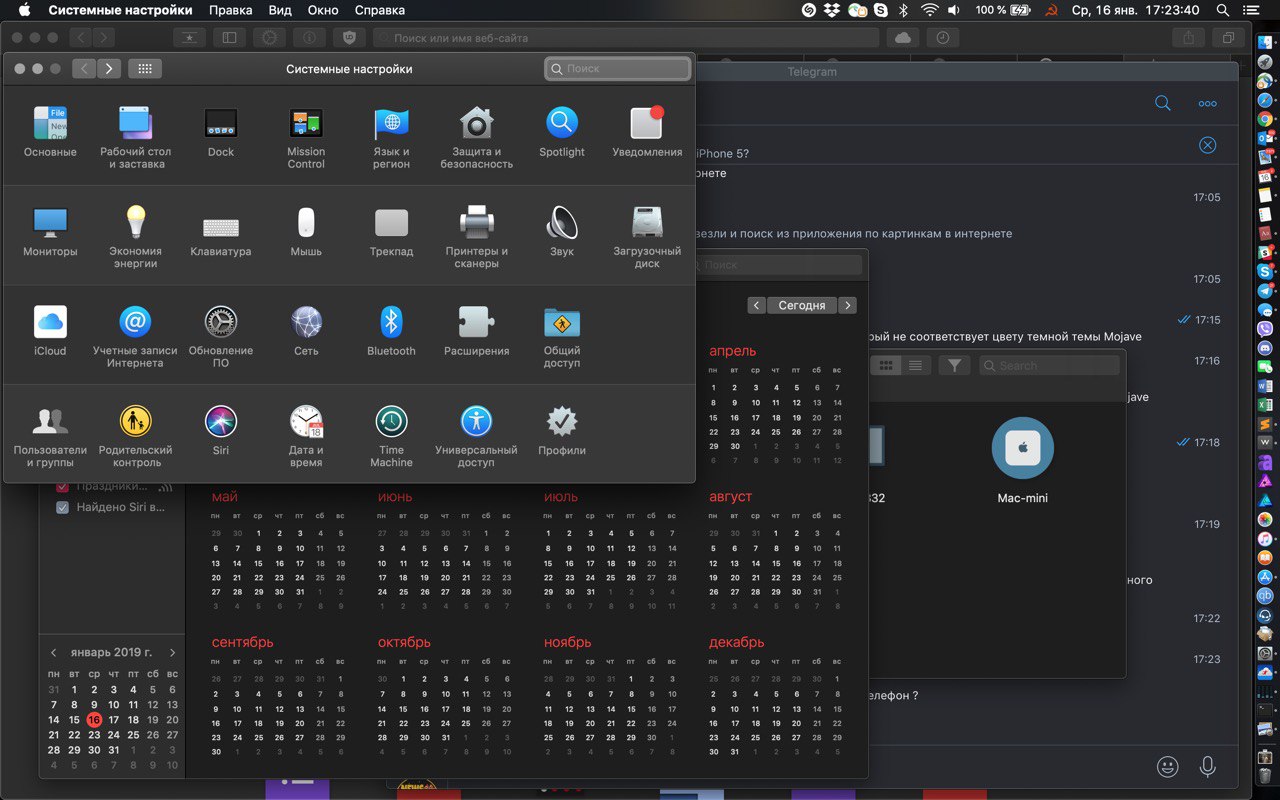Open Звук preferences pane
The height and width of the screenshot is (800, 1280).
(x=562, y=232)
